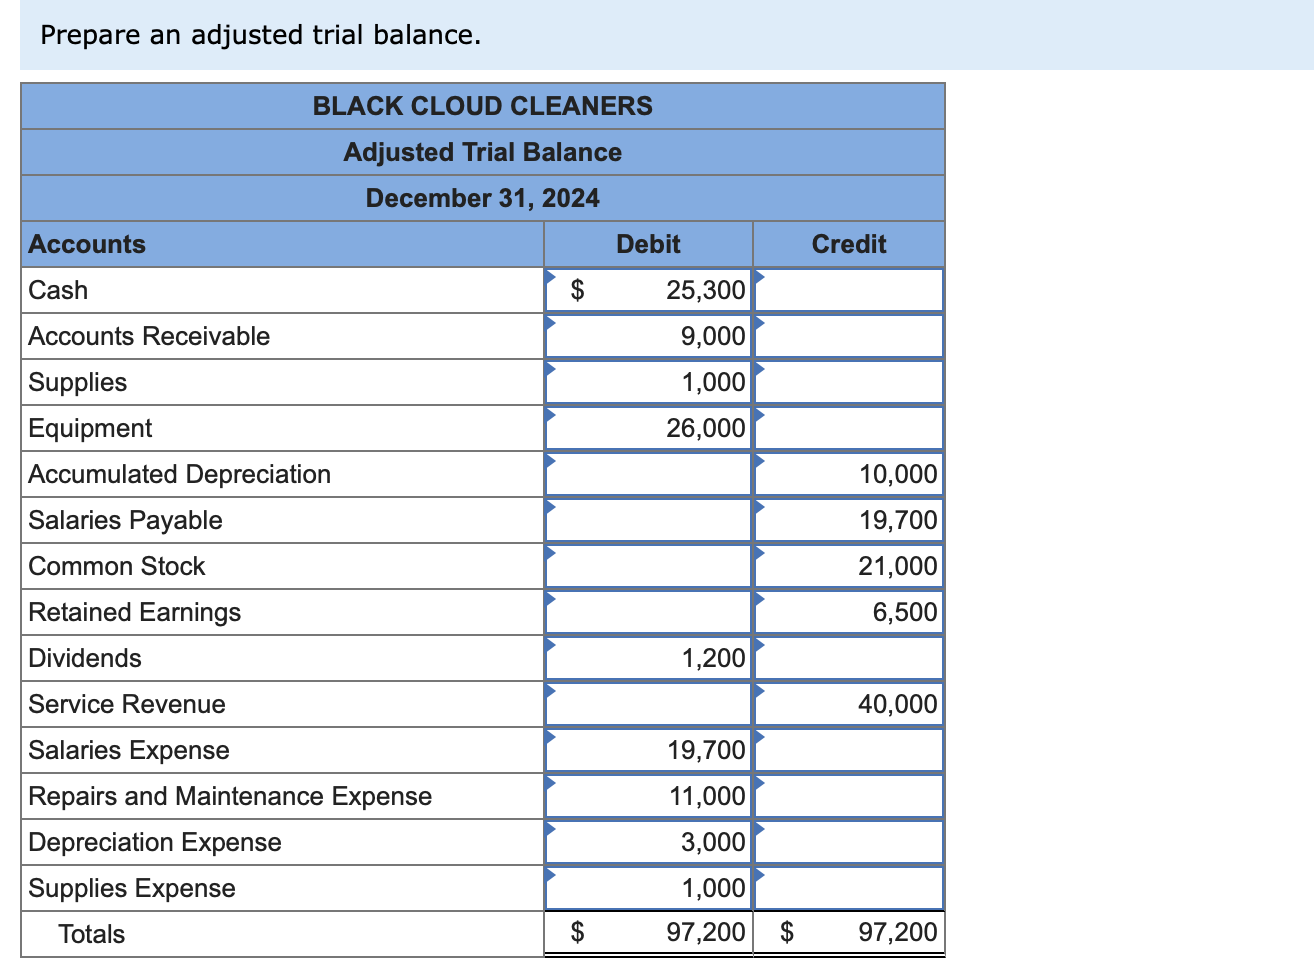Click the Accounts column header
Image resolution: width=1314 pixels, height=968 pixels.
point(87,244)
